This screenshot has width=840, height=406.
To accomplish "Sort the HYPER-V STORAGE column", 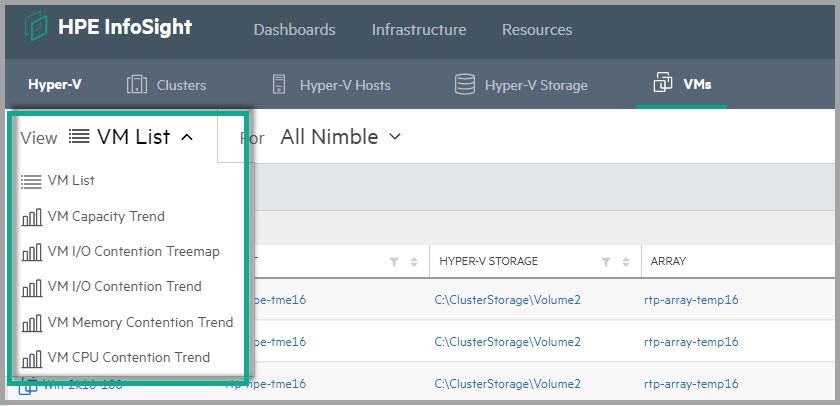I will tap(626, 262).
